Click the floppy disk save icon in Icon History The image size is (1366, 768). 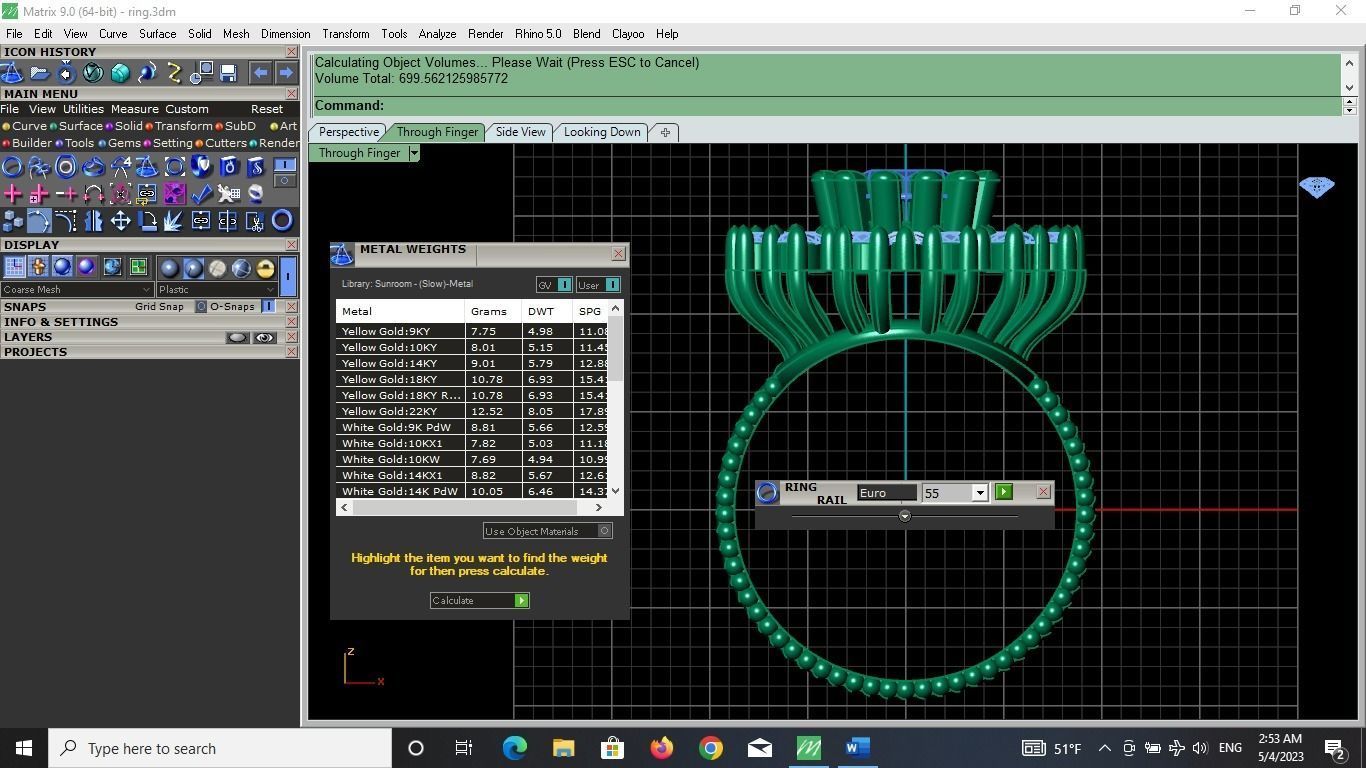tap(228, 72)
